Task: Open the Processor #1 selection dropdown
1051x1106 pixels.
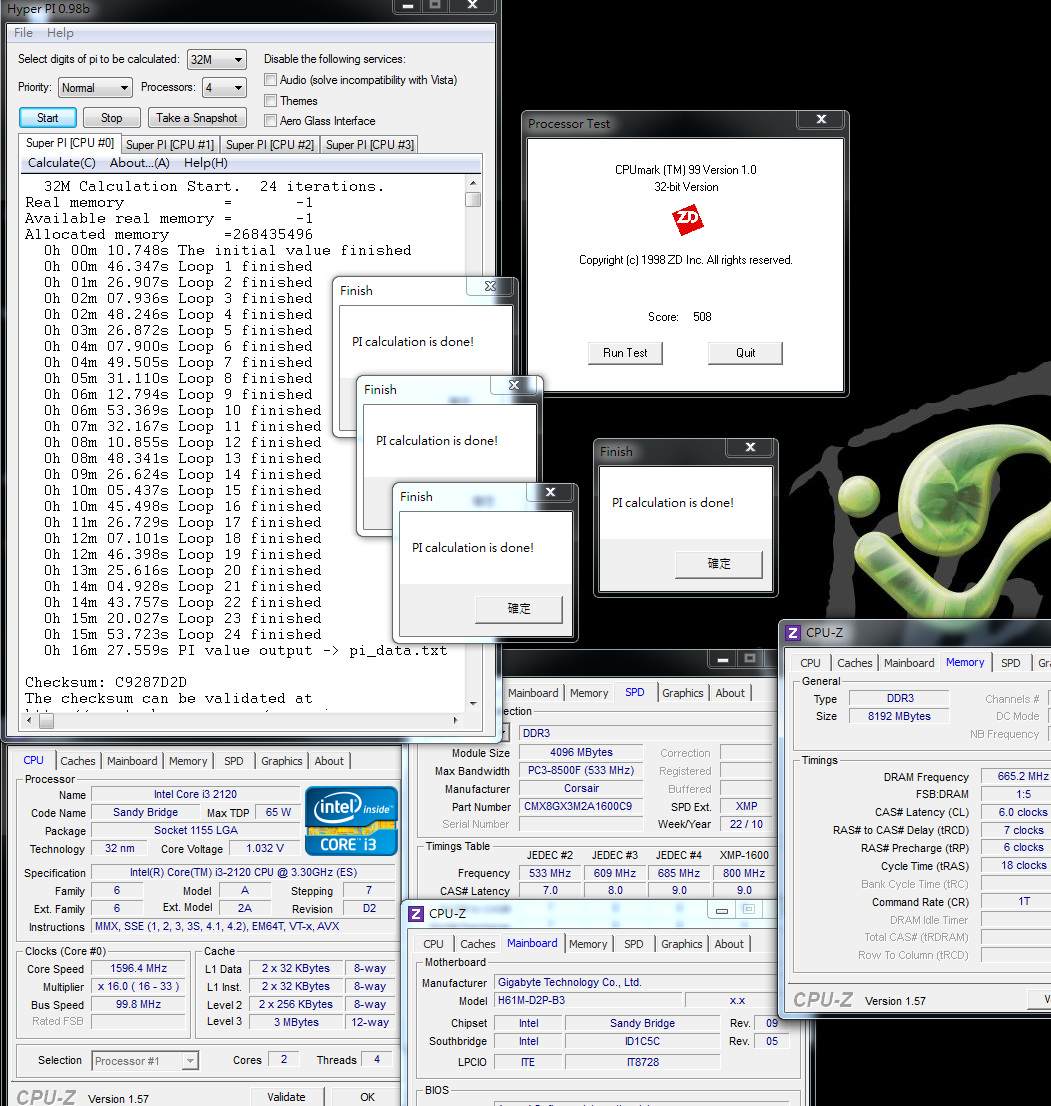Action: (x=145, y=1061)
